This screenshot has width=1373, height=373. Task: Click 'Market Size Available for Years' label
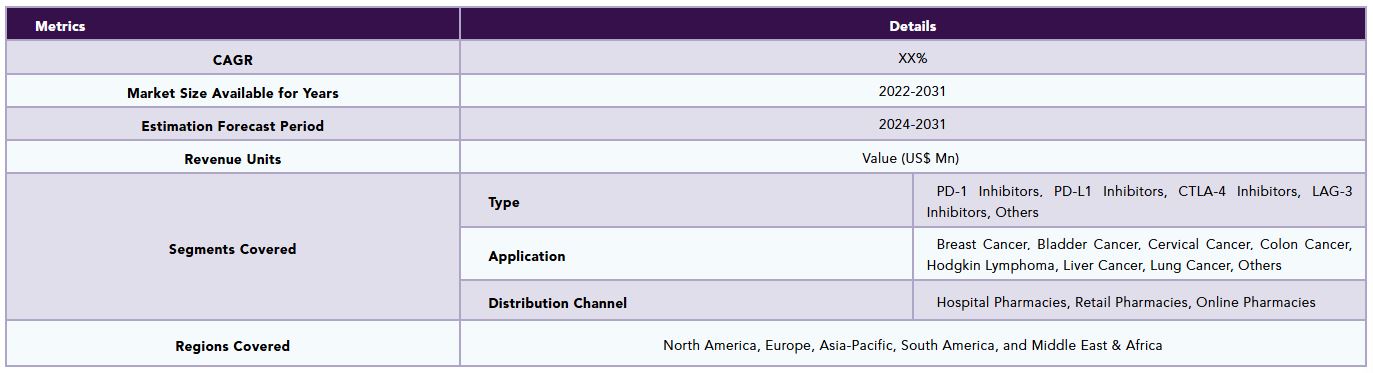coord(233,92)
